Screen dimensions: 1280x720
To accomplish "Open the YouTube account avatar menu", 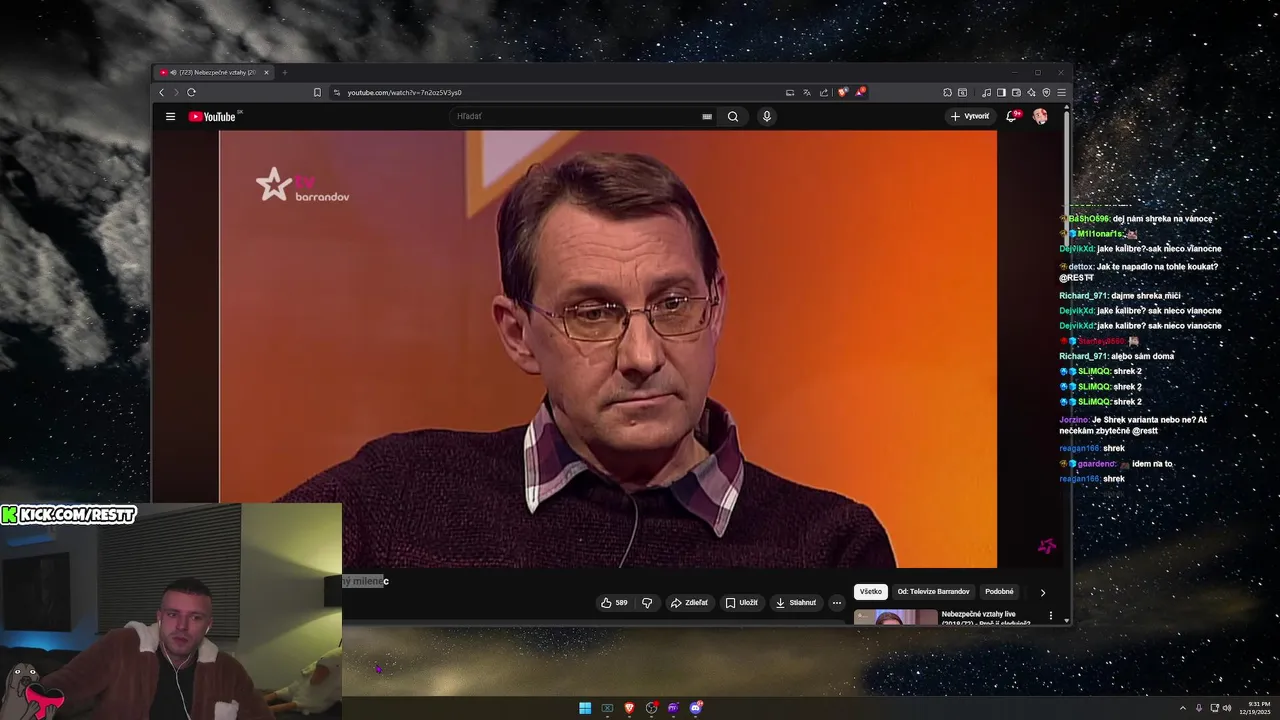I will (x=1040, y=116).
